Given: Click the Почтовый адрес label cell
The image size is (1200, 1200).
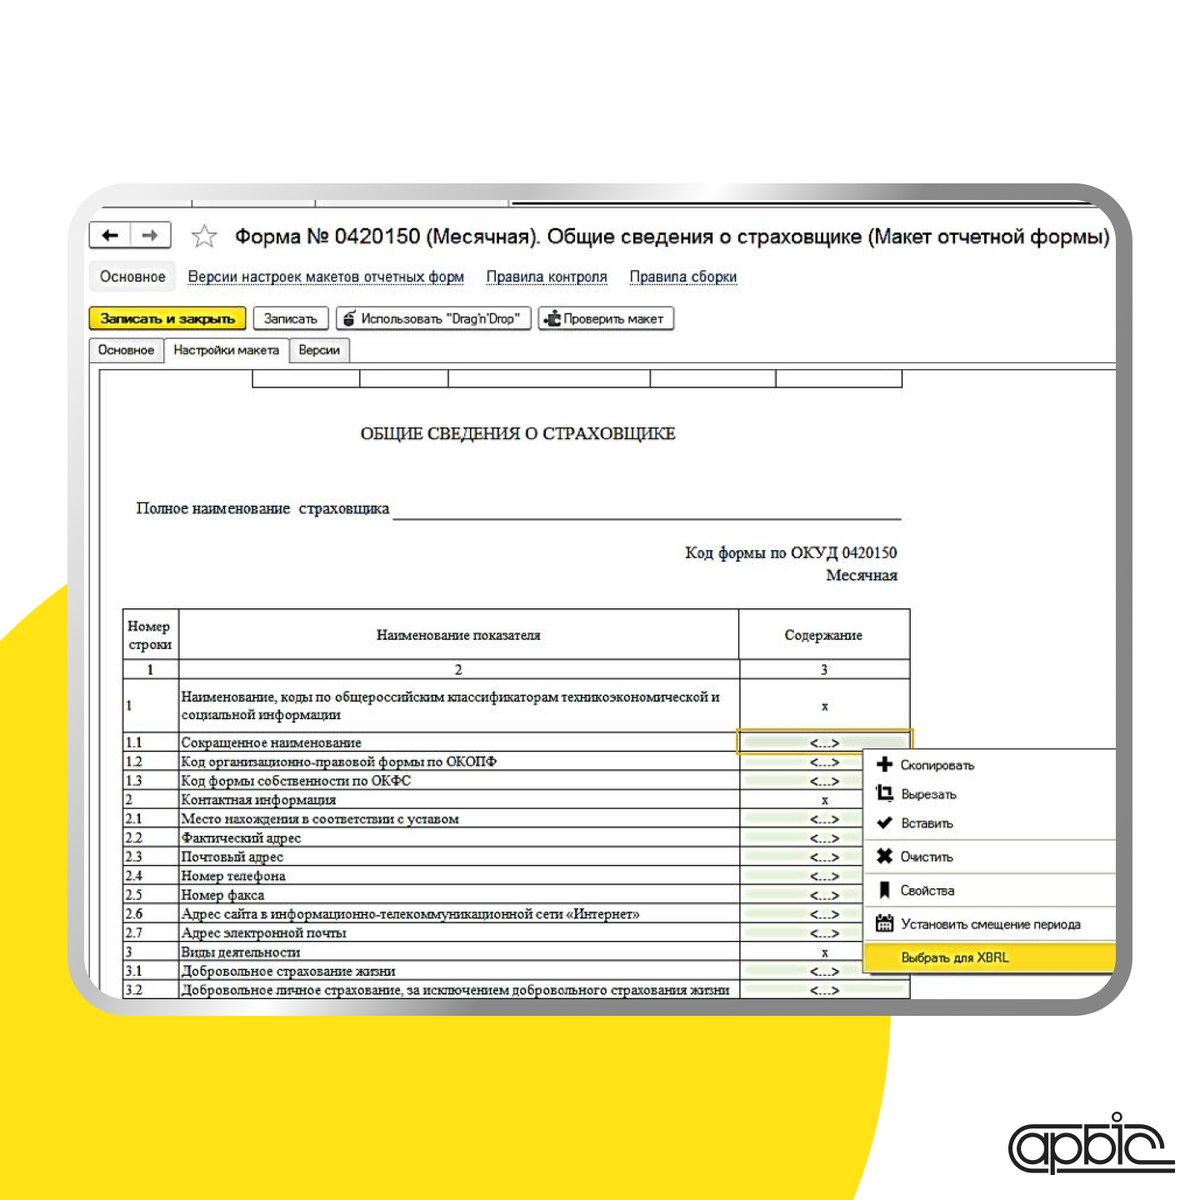Looking at the screenshot, I should coord(458,857).
